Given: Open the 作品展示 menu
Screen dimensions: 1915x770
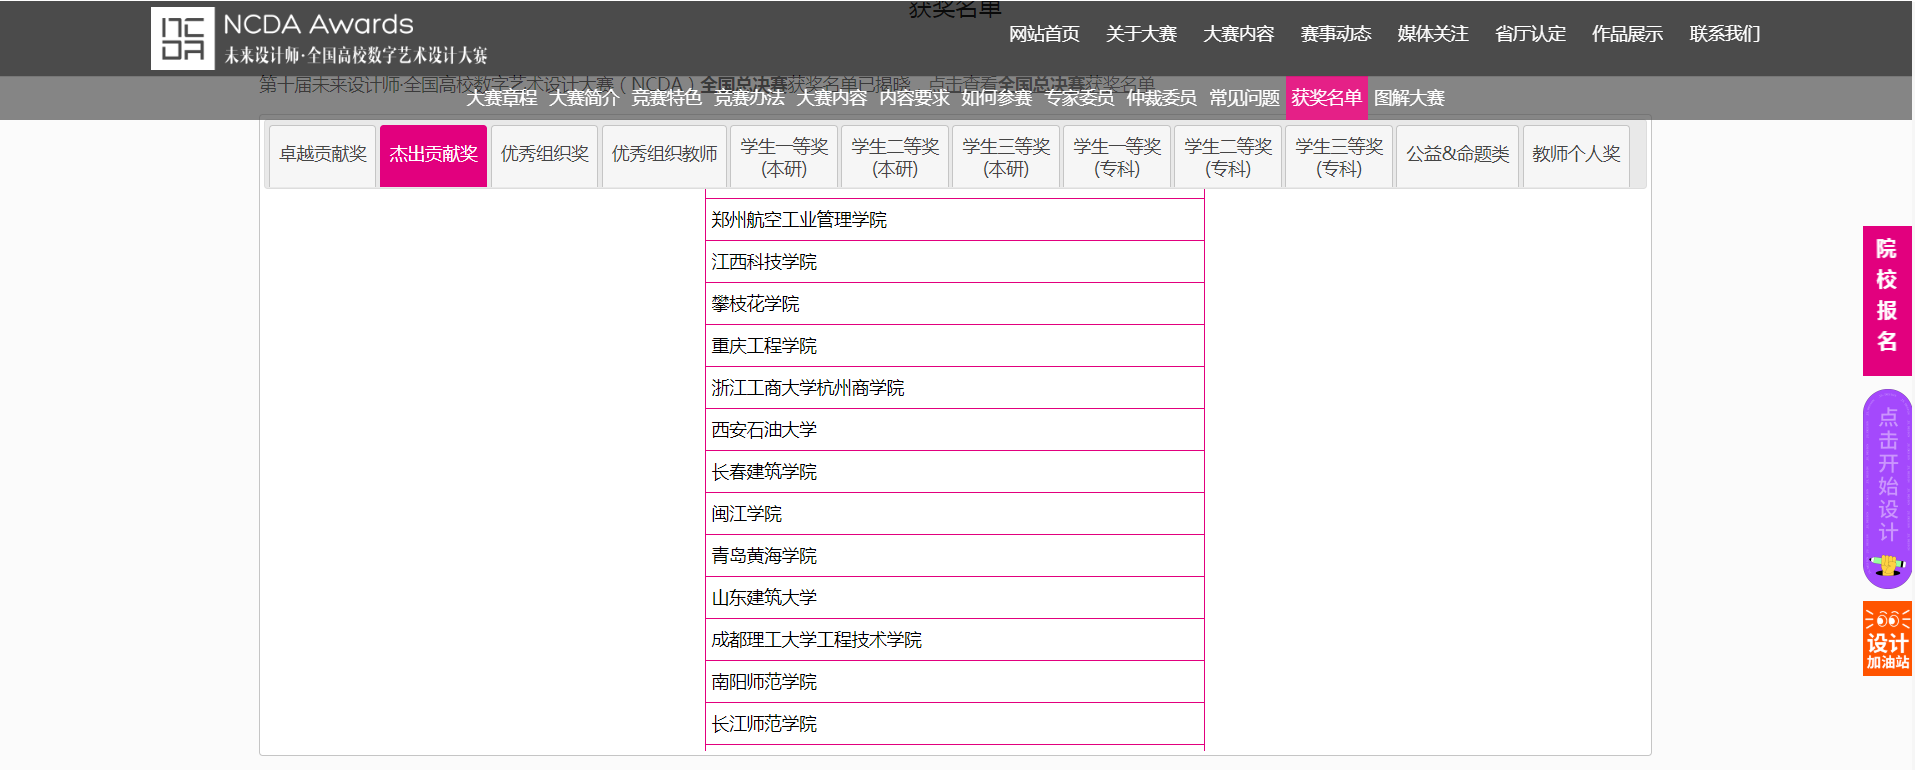Looking at the screenshot, I should click(1627, 34).
